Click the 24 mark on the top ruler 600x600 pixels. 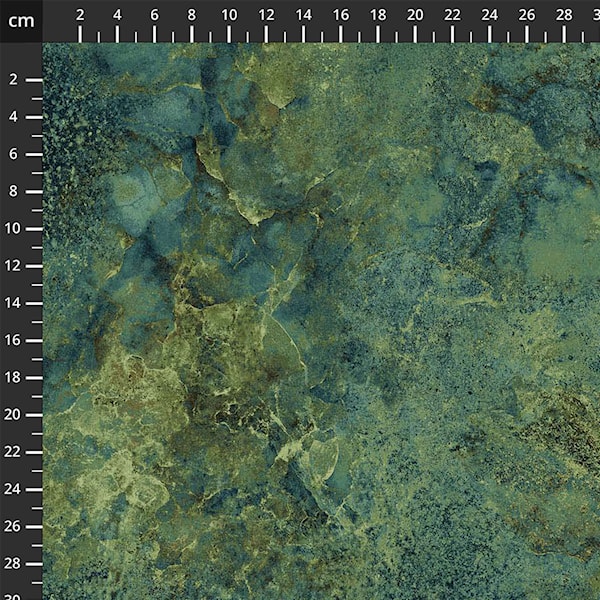(489, 15)
